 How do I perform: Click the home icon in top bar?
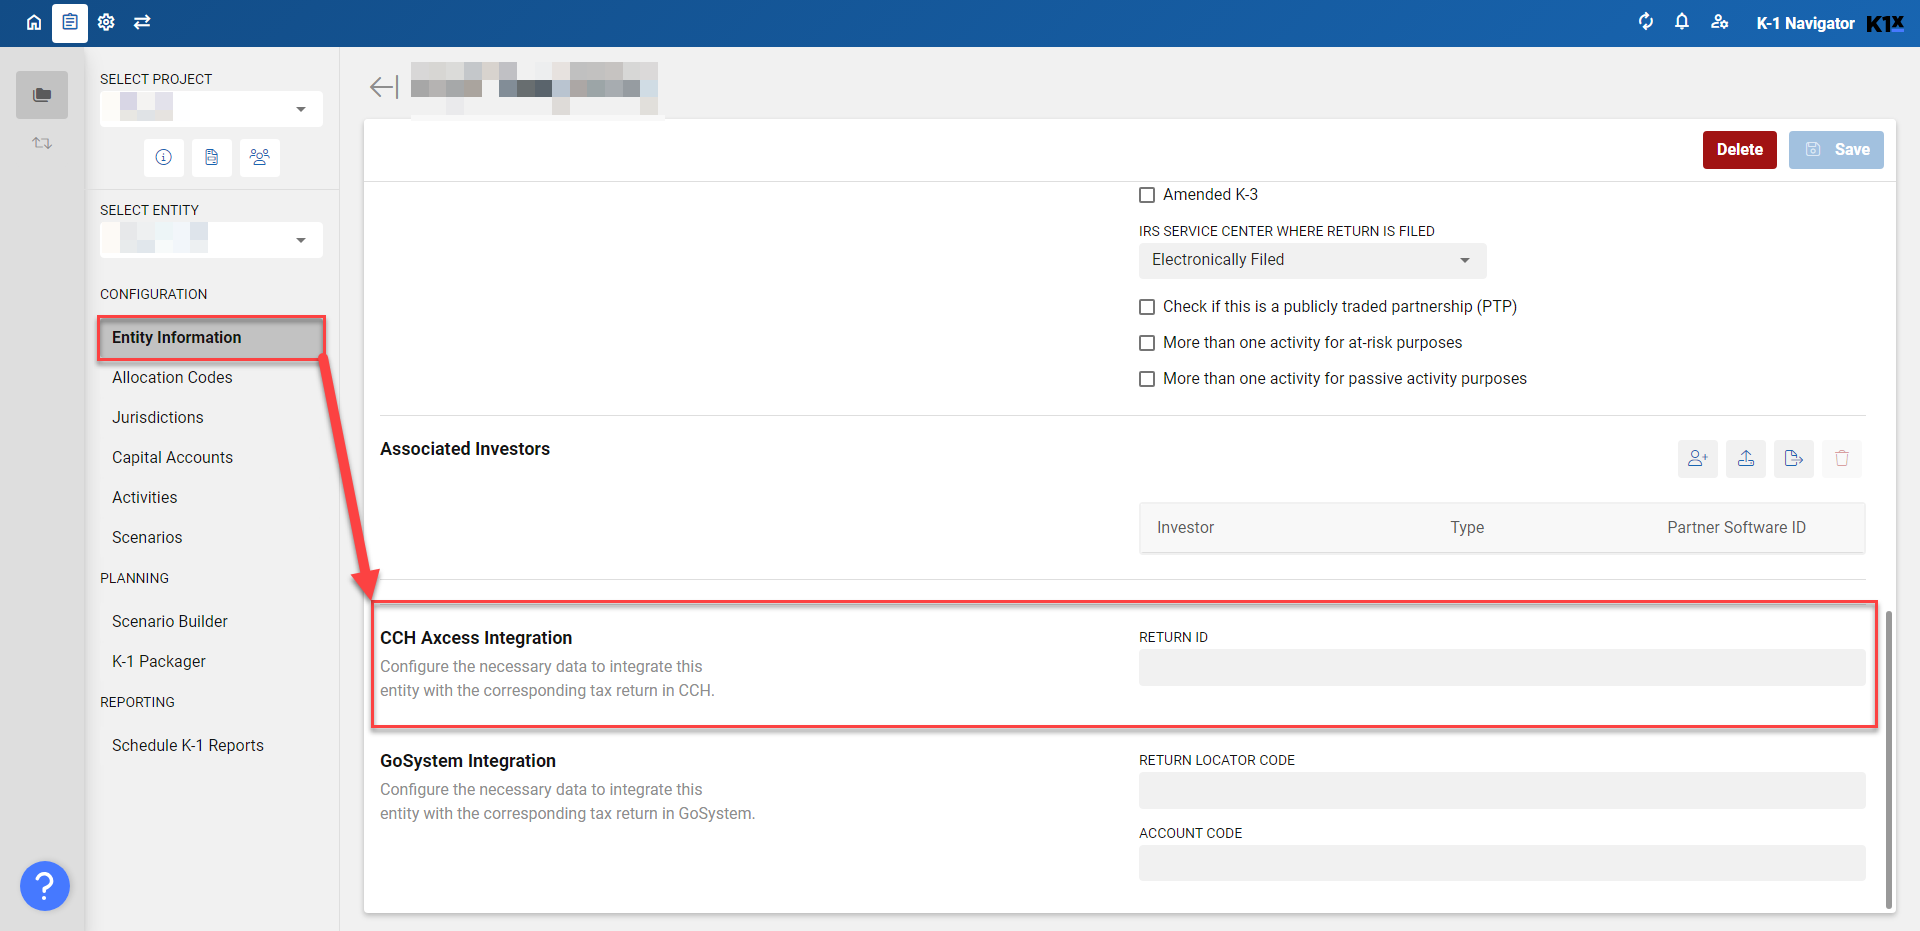point(34,22)
